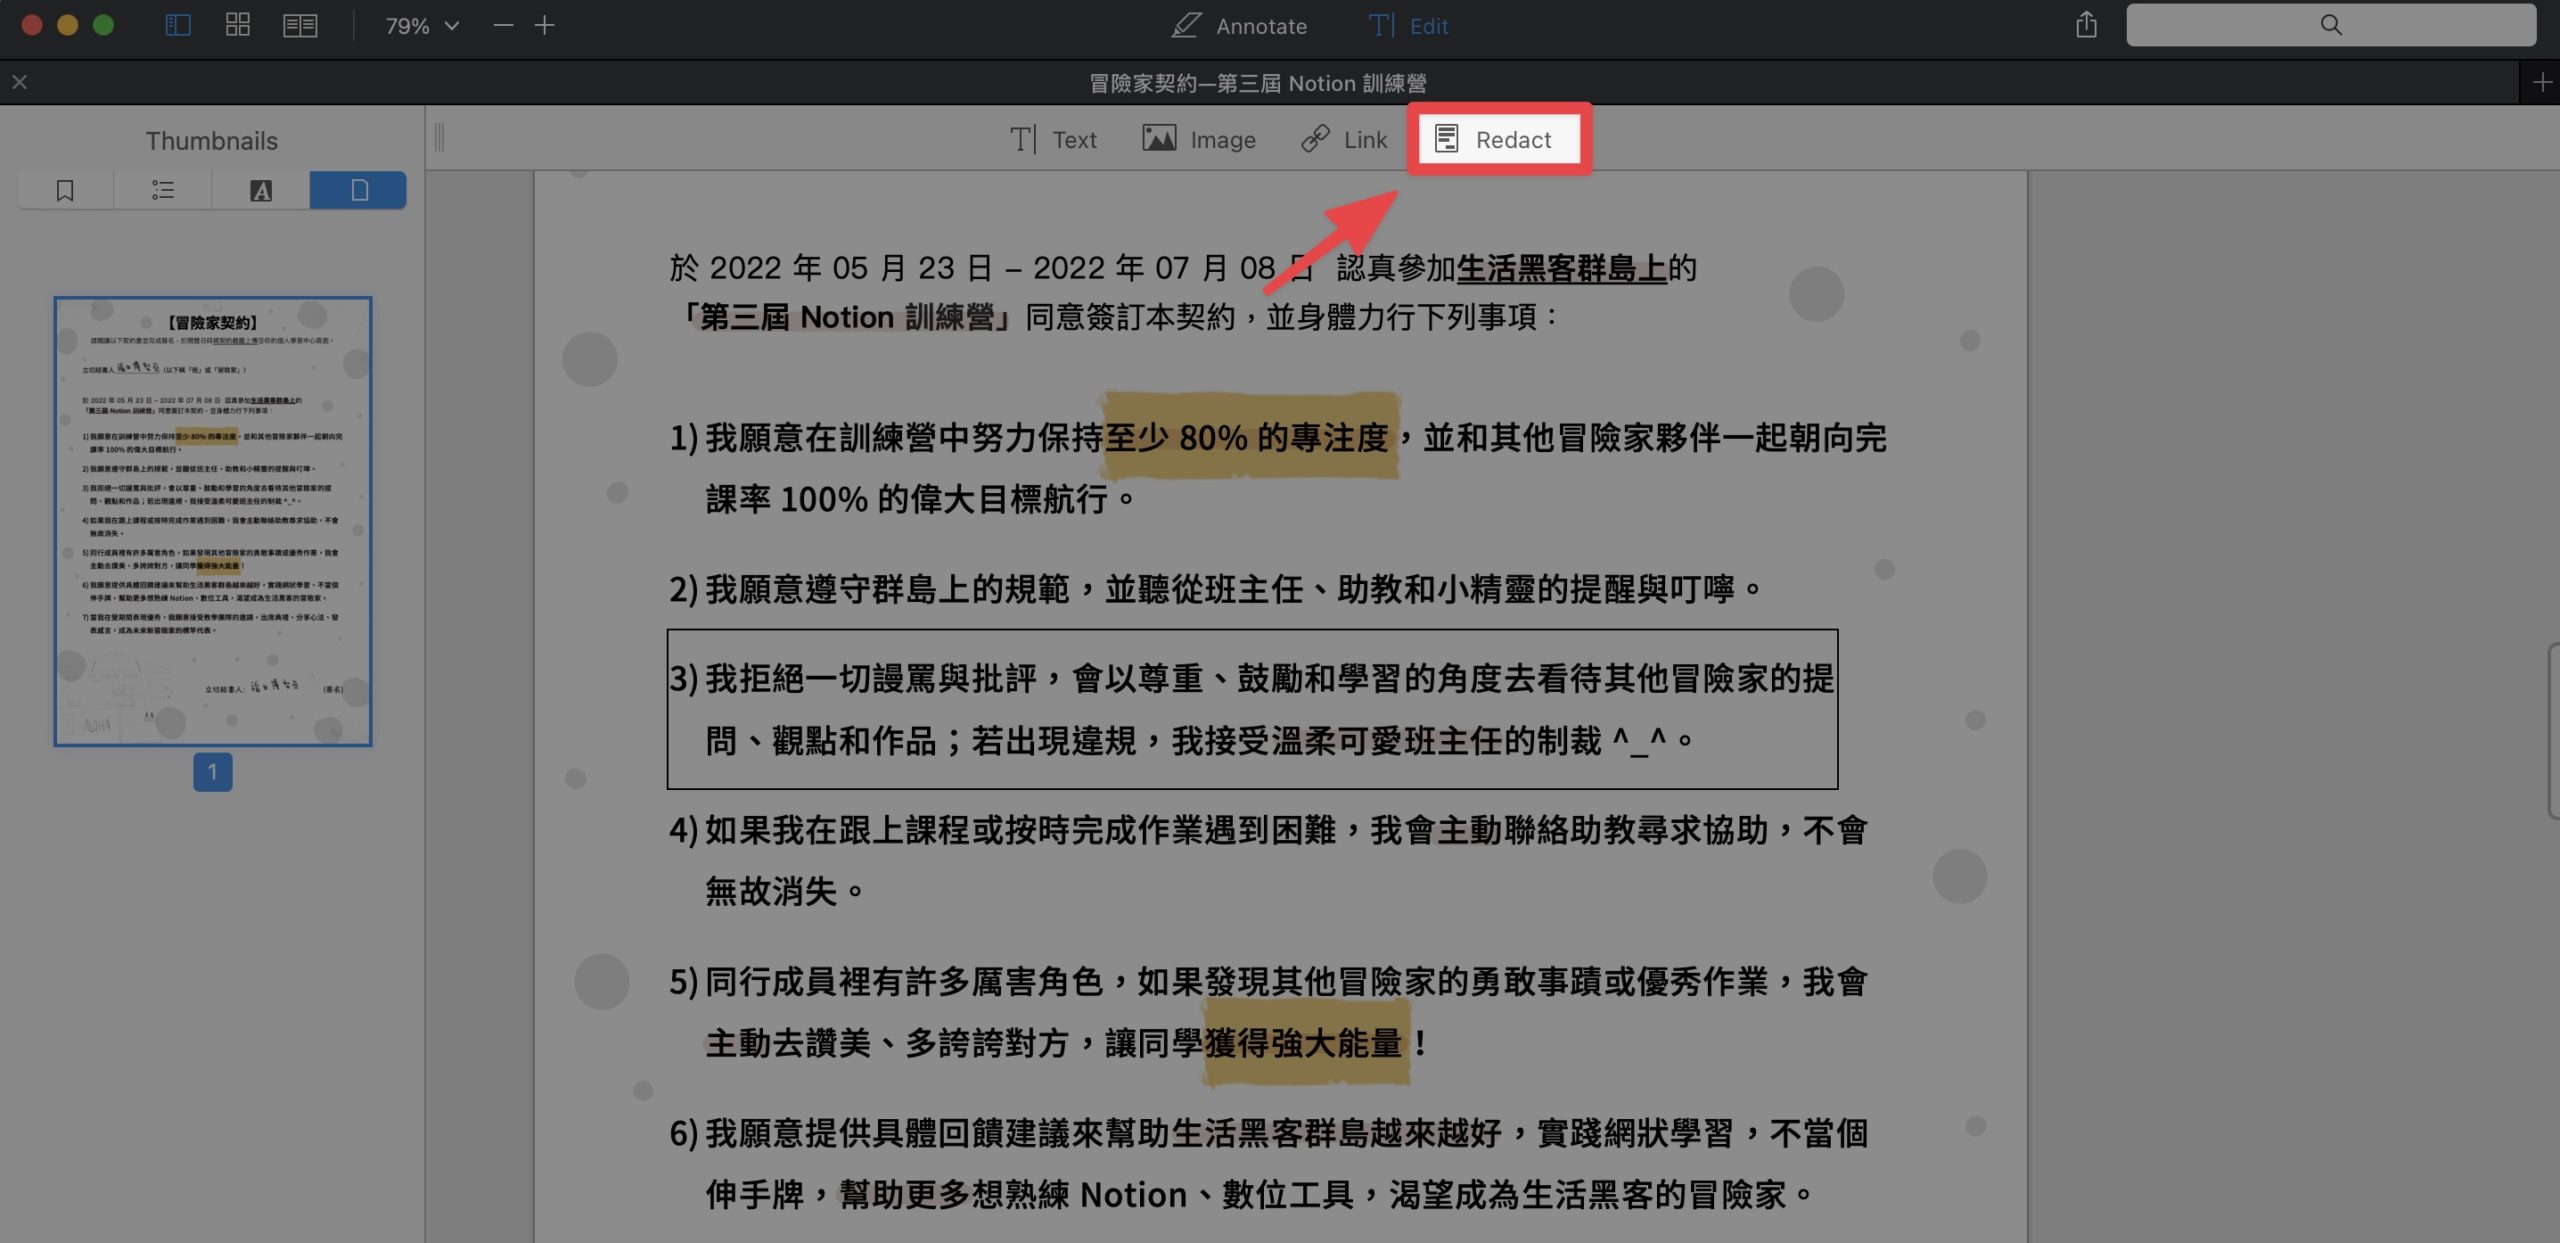Screen dimensions: 2560x1243
Task: Click the text 課率 100% 的偉大目標航行
Action: [921, 498]
